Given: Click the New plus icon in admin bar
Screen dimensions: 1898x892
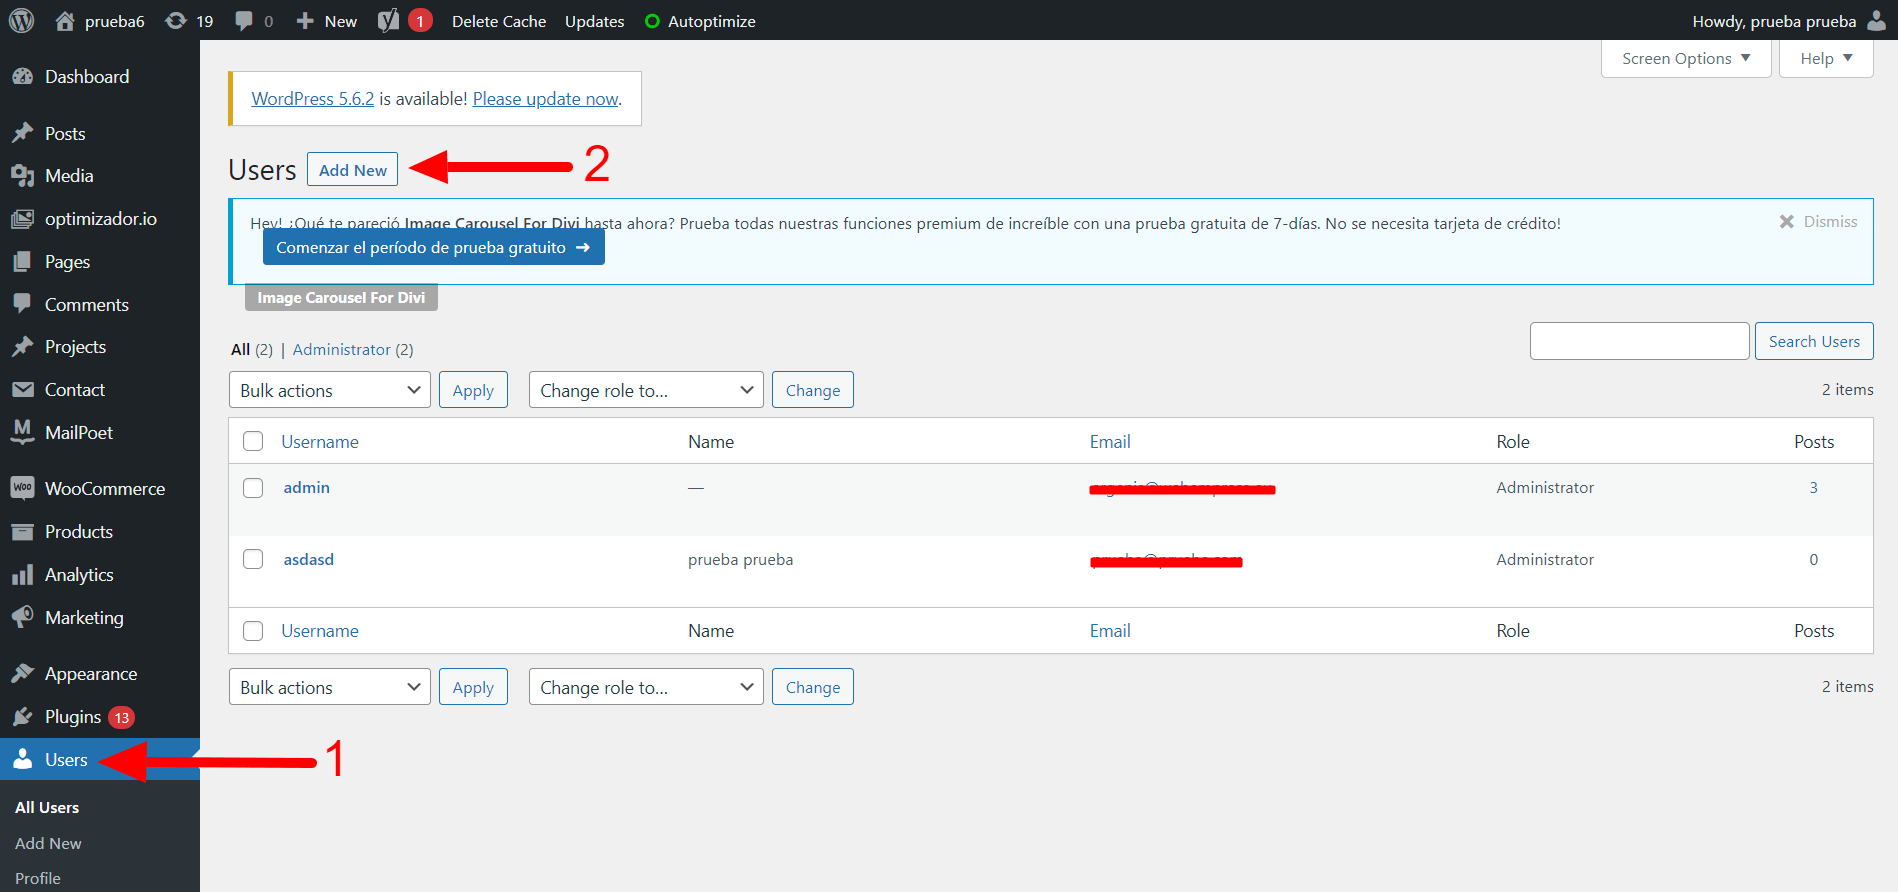Looking at the screenshot, I should pyautogui.click(x=305, y=21).
